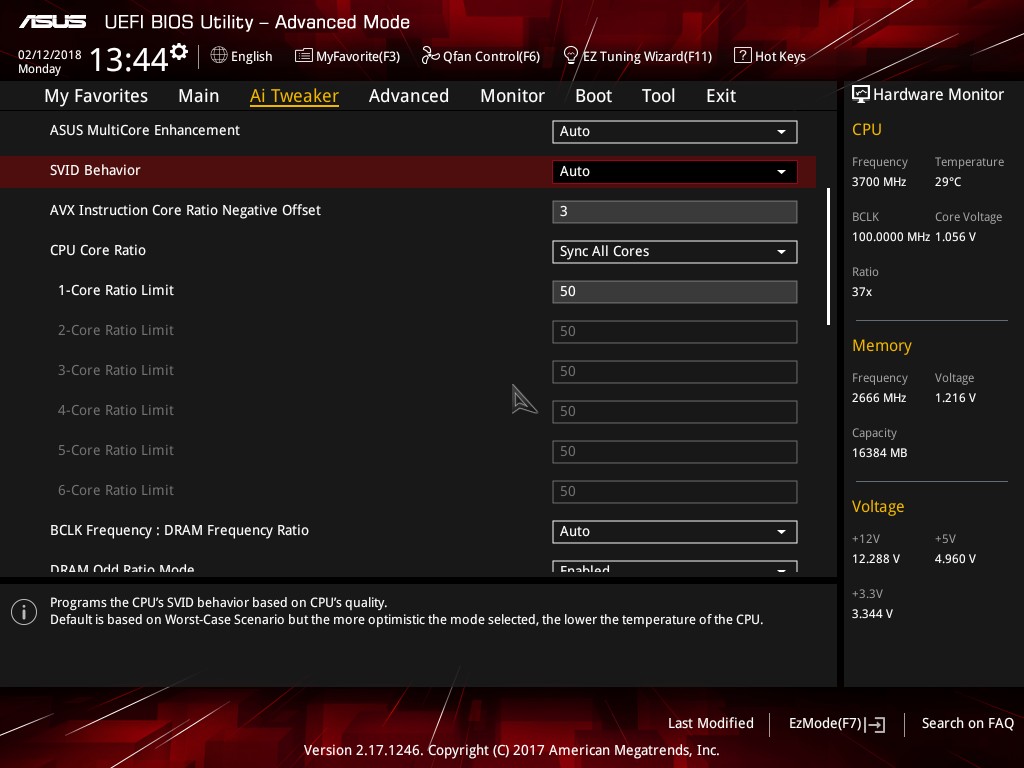This screenshot has height=768, width=1024.
Task: Open the My Favorites tab
Action: [96, 96]
